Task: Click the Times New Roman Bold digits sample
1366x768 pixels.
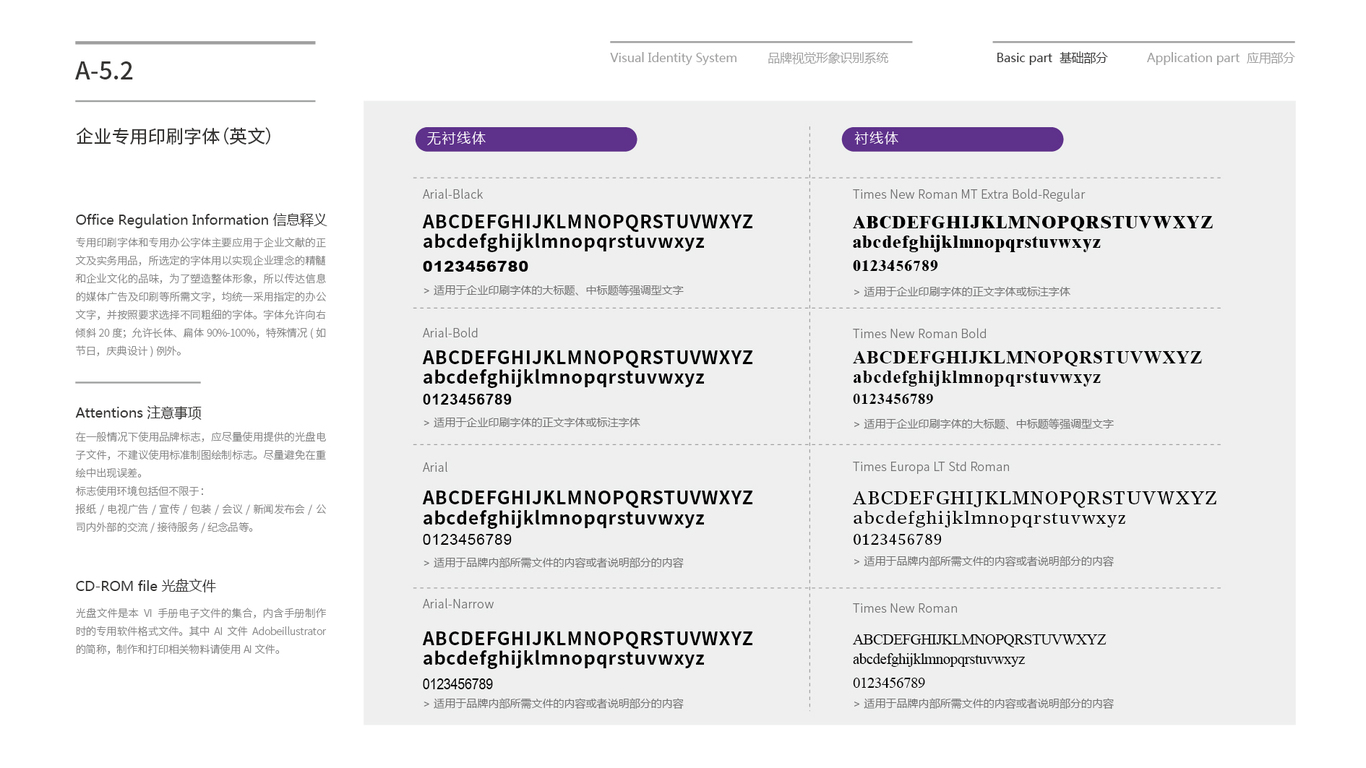Action: click(x=893, y=399)
